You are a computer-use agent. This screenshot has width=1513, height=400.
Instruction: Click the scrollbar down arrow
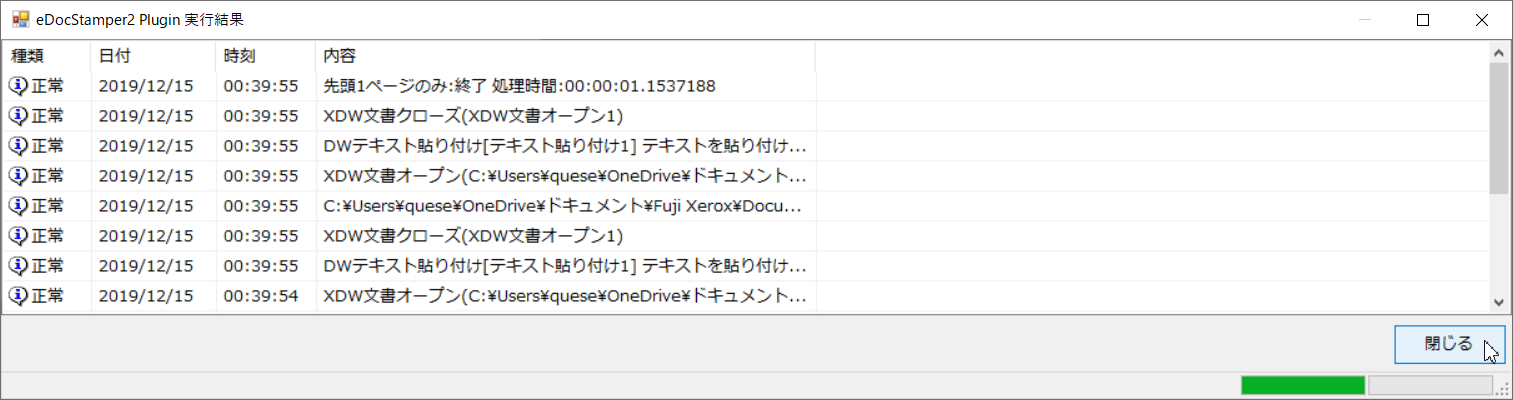click(x=1498, y=302)
